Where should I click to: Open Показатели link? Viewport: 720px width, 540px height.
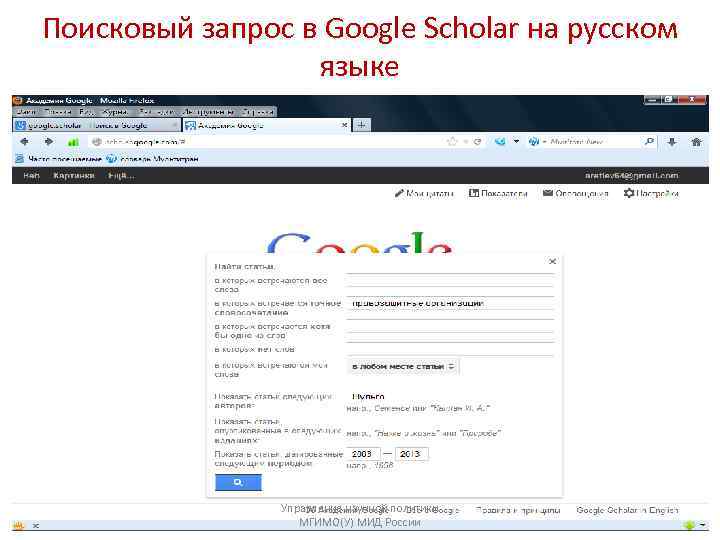pos(498,193)
